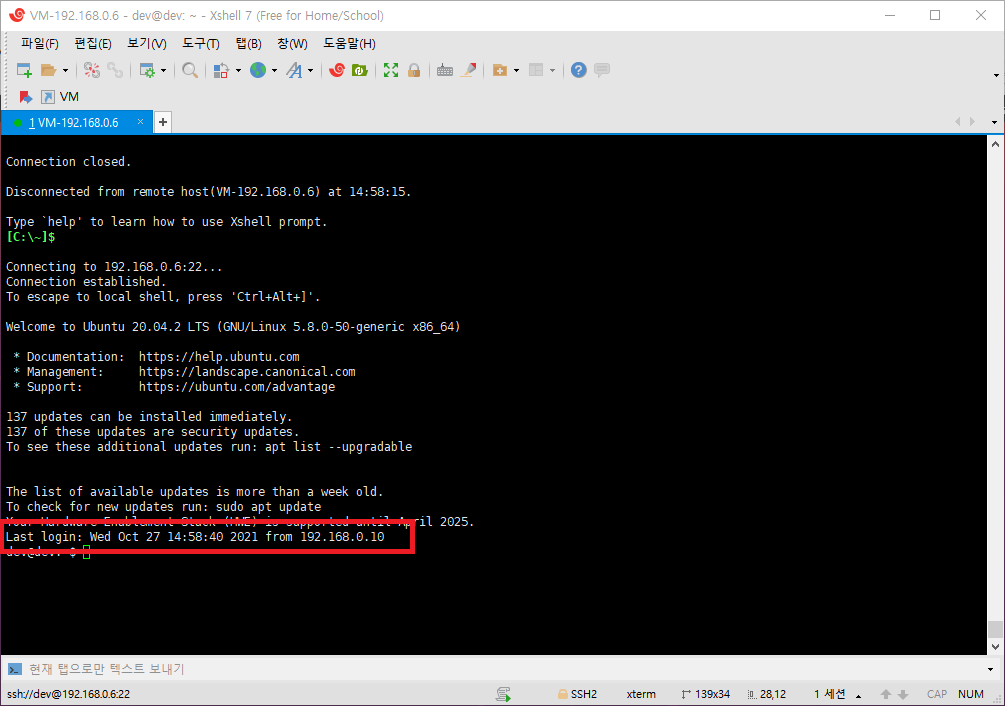Screen dimensions: 1005x706
Task: Expand the layout panes dropdown arrow
Action: (552, 70)
